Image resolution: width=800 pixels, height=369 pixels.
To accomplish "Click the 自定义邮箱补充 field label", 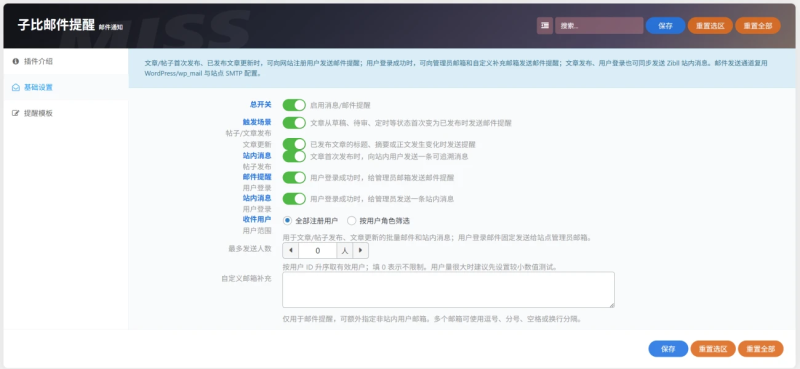I will 246,279.
